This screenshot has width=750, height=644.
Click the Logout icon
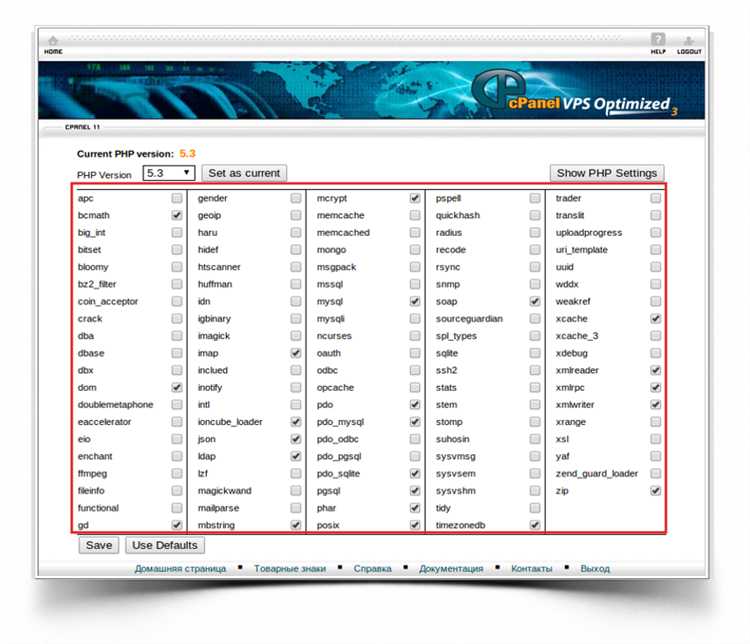pos(689,45)
